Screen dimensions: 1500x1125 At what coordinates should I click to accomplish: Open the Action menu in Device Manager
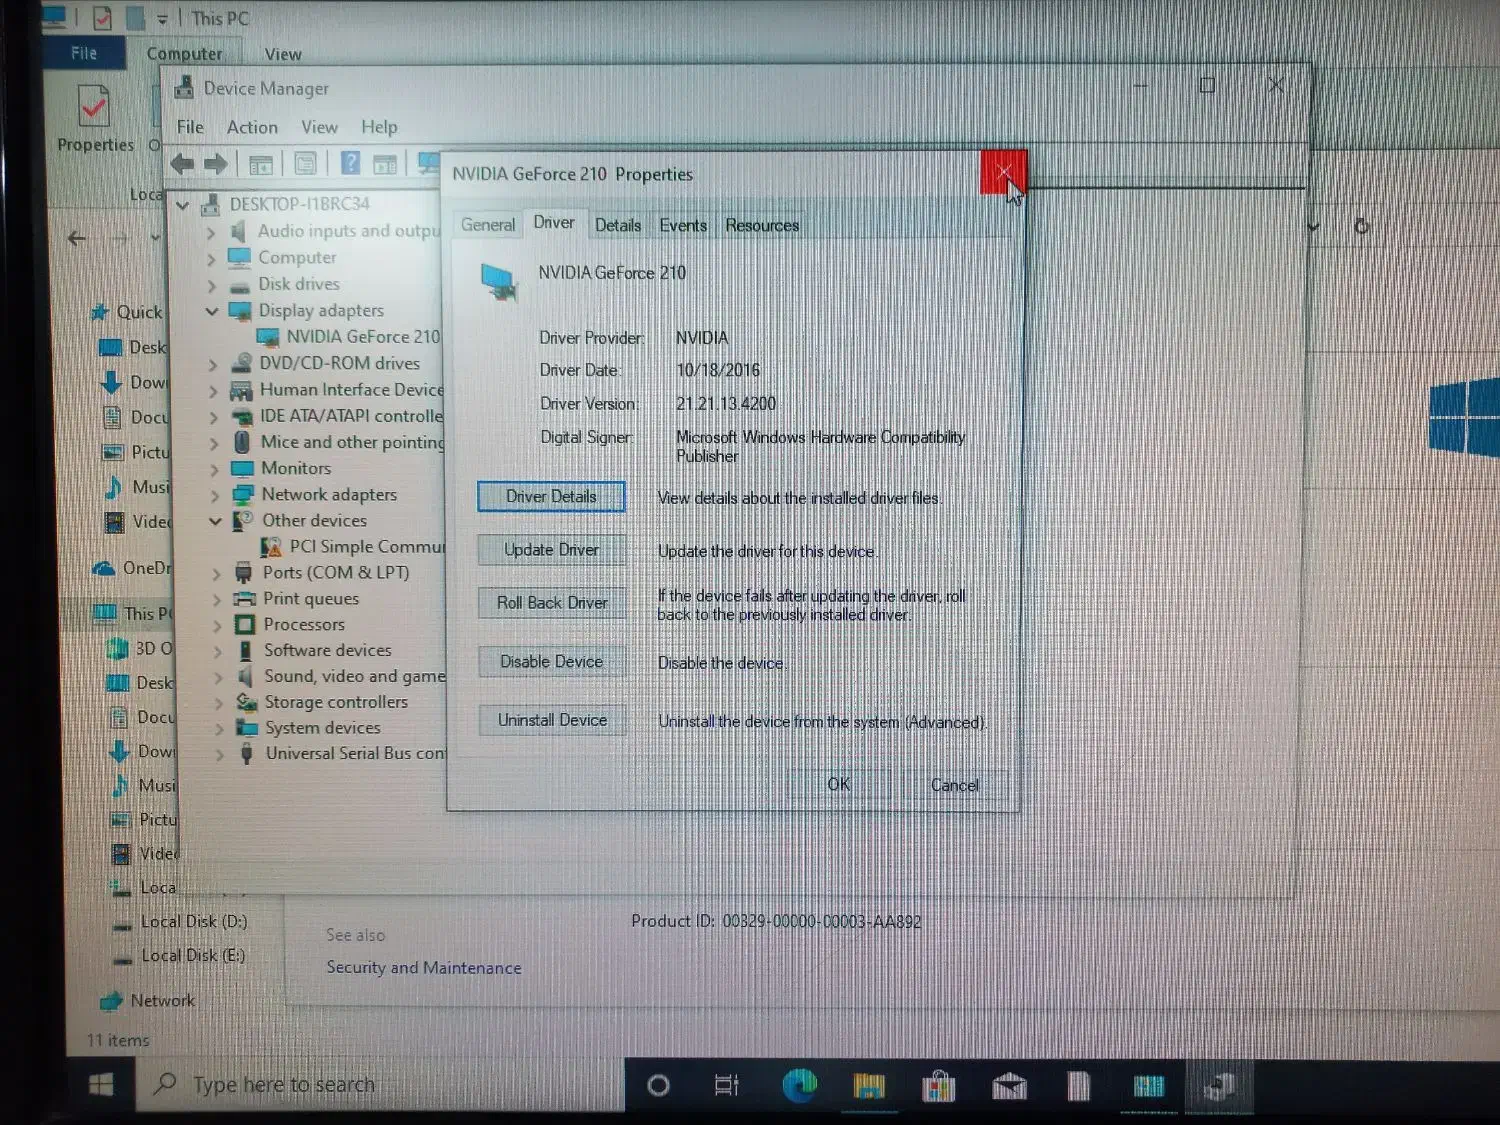[252, 127]
